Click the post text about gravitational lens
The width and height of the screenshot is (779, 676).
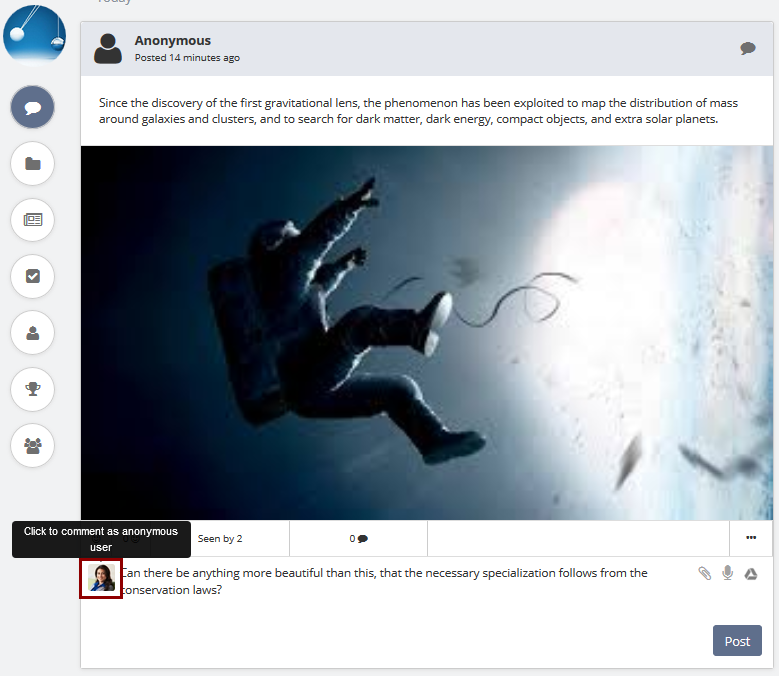point(418,111)
